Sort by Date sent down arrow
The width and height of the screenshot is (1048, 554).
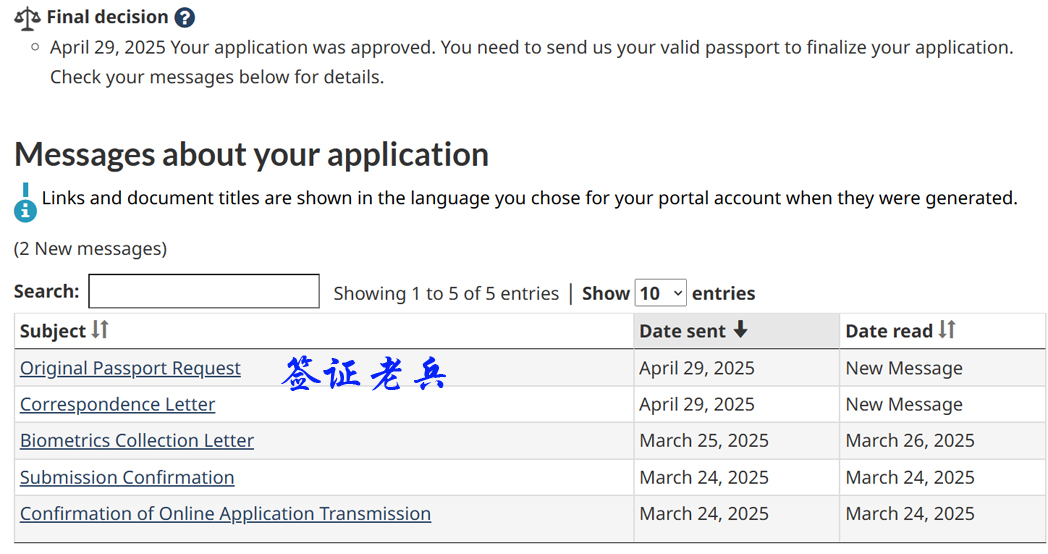coord(740,329)
